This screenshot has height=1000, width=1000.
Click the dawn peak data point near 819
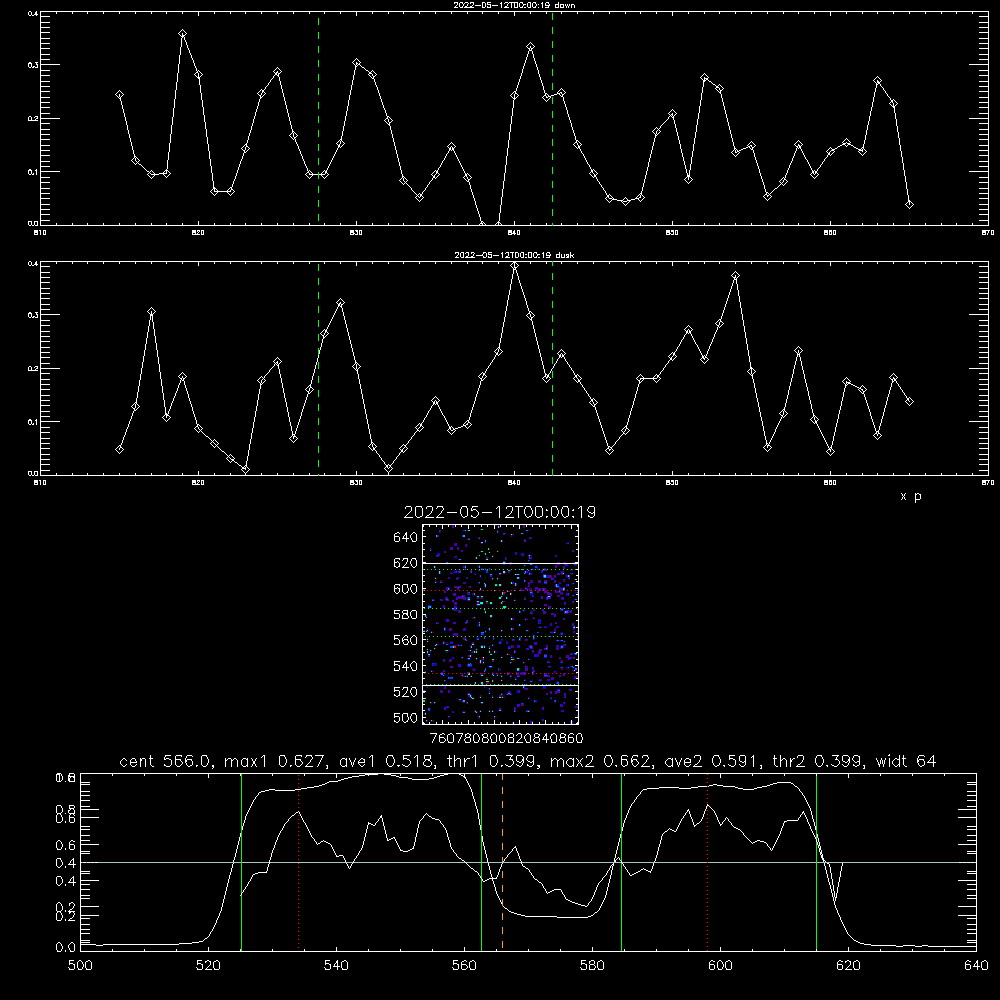click(x=182, y=33)
